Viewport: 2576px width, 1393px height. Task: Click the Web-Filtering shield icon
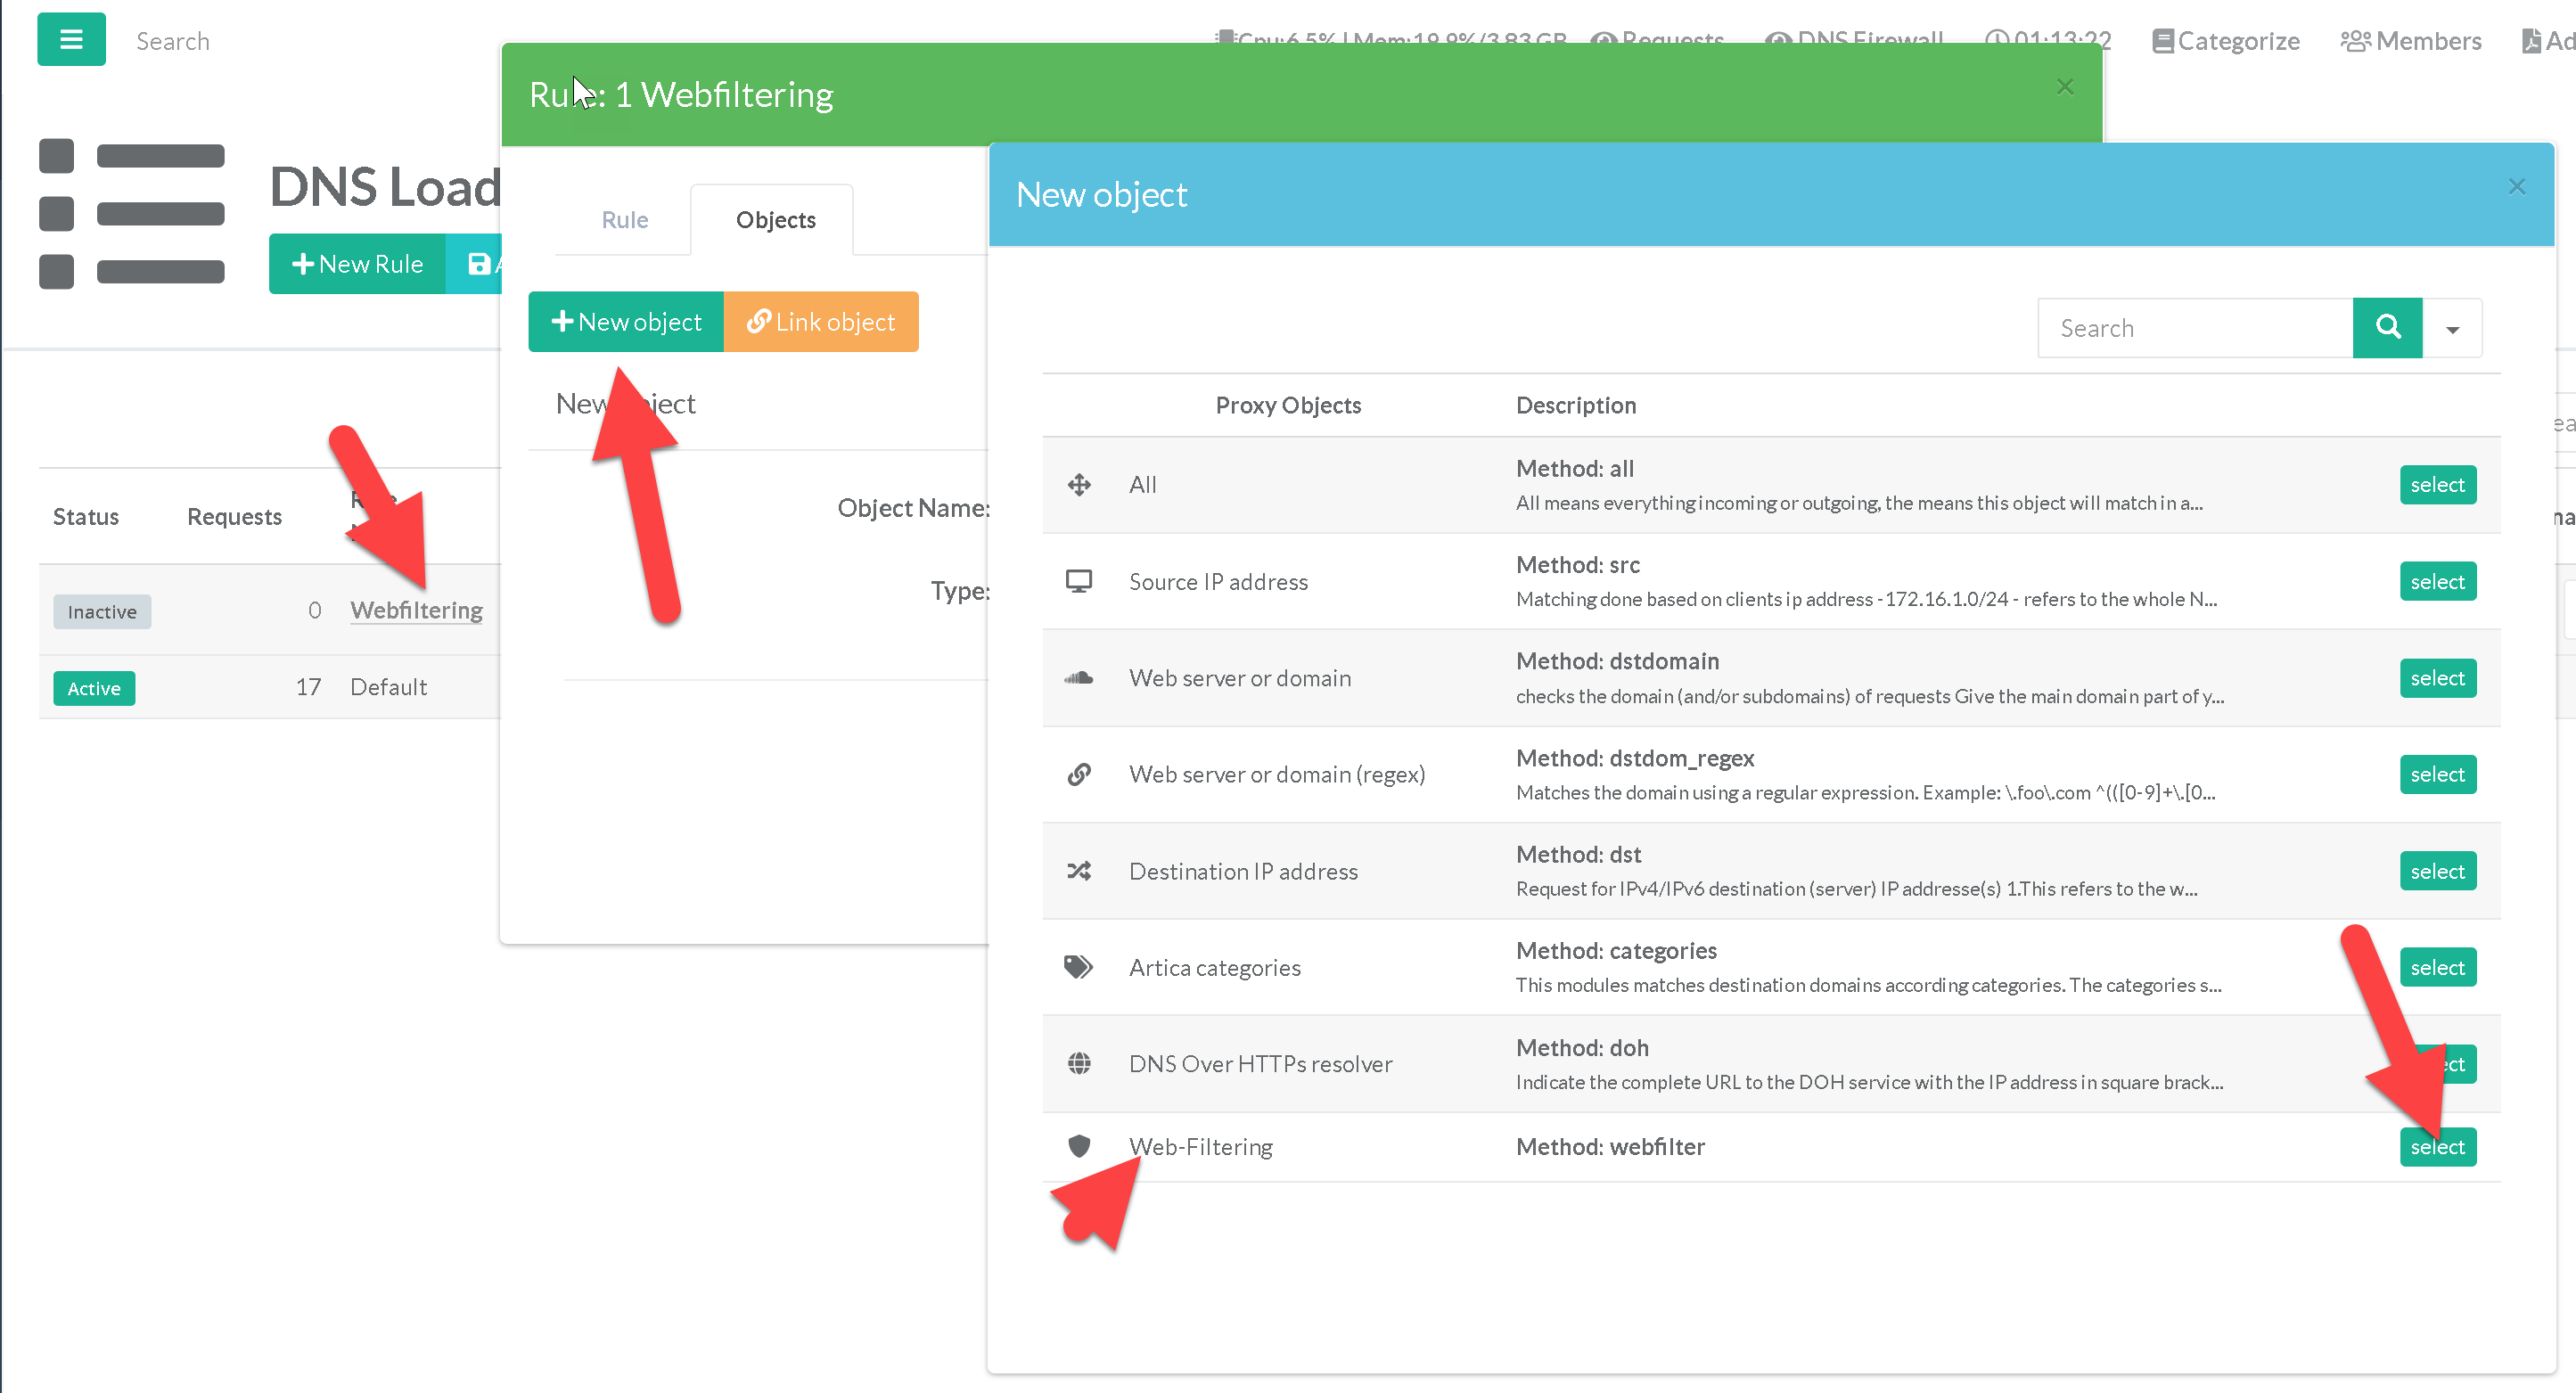(x=1079, y=1146)
